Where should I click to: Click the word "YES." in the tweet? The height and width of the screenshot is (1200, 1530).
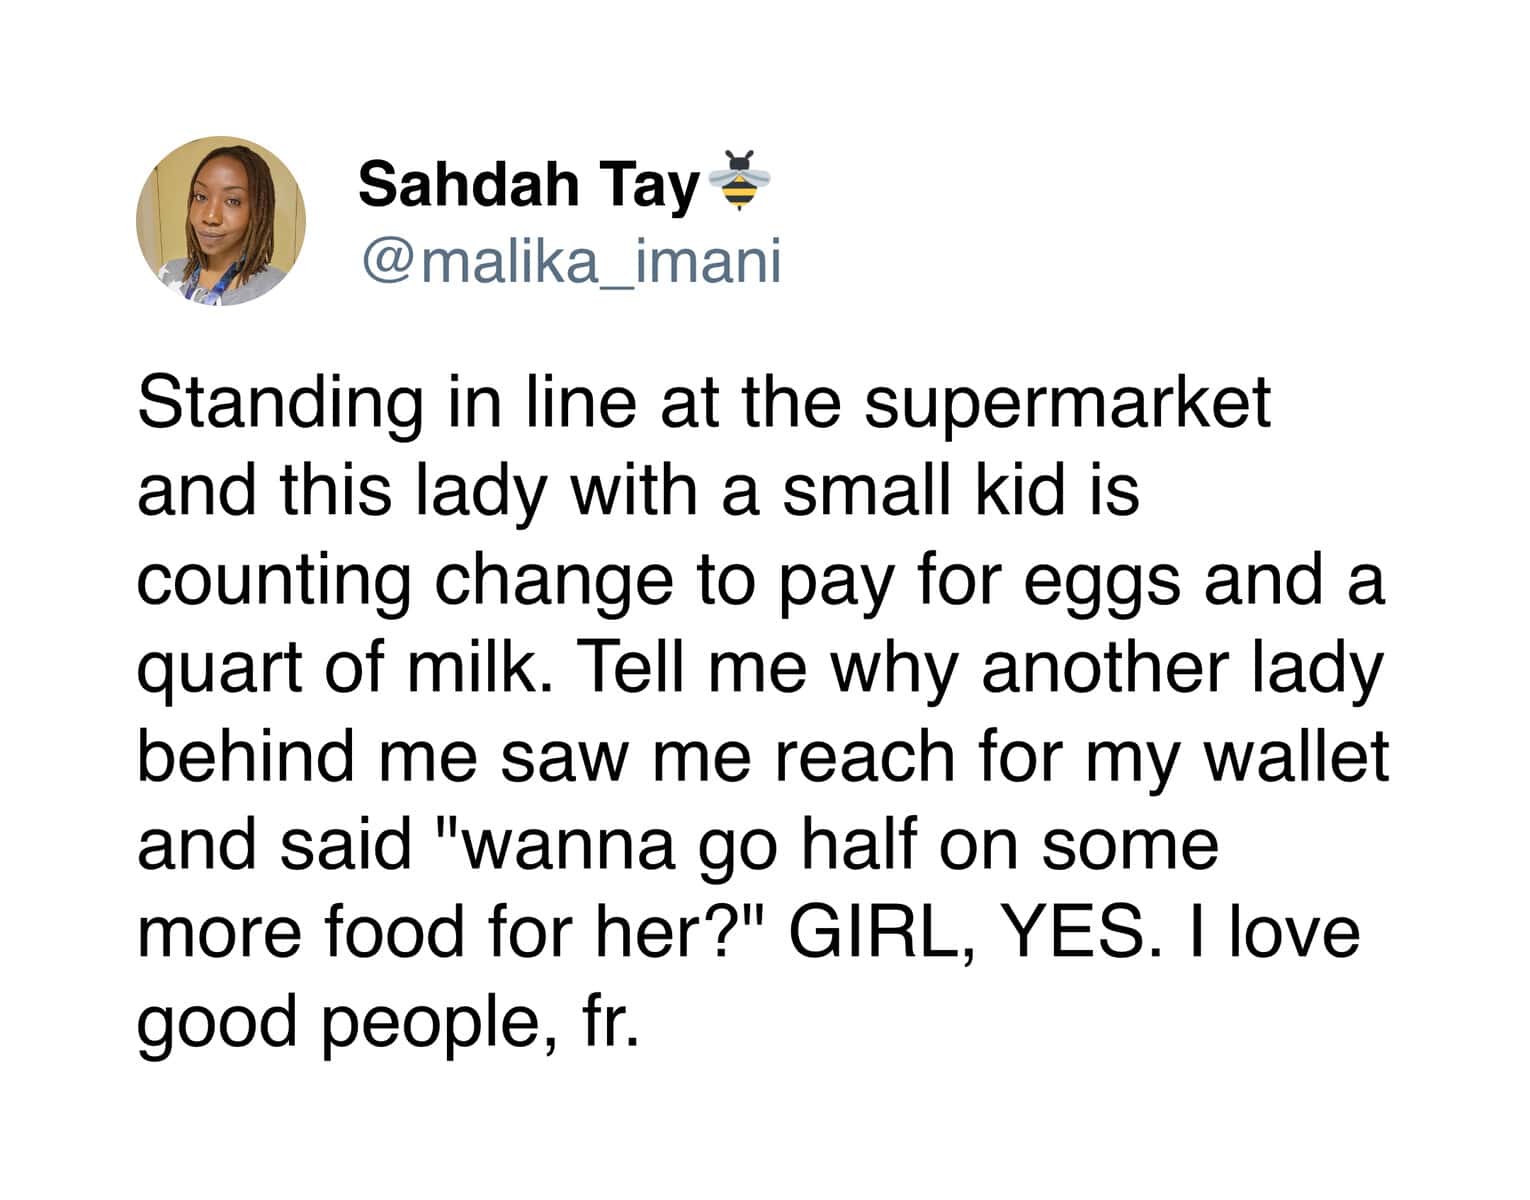coord(1077,932)
